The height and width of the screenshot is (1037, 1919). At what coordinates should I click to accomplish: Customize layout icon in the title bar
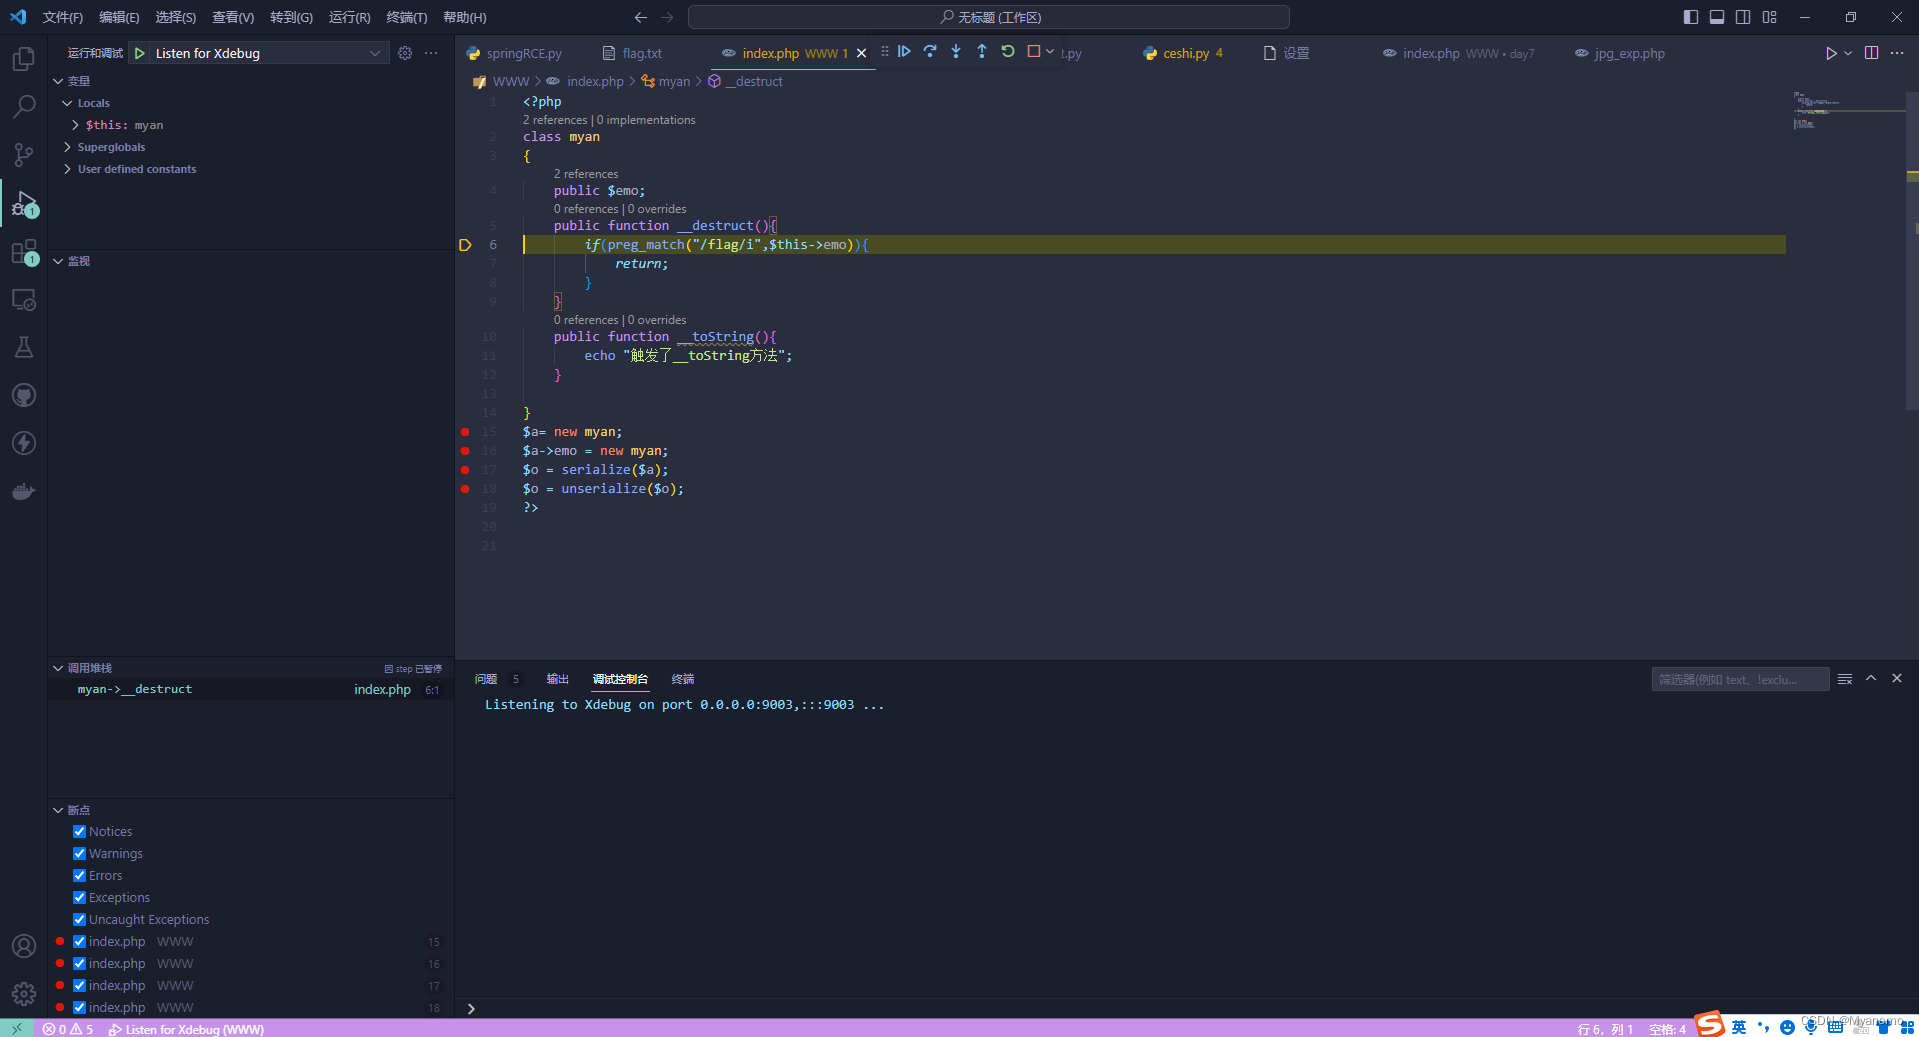[1770, 17]
